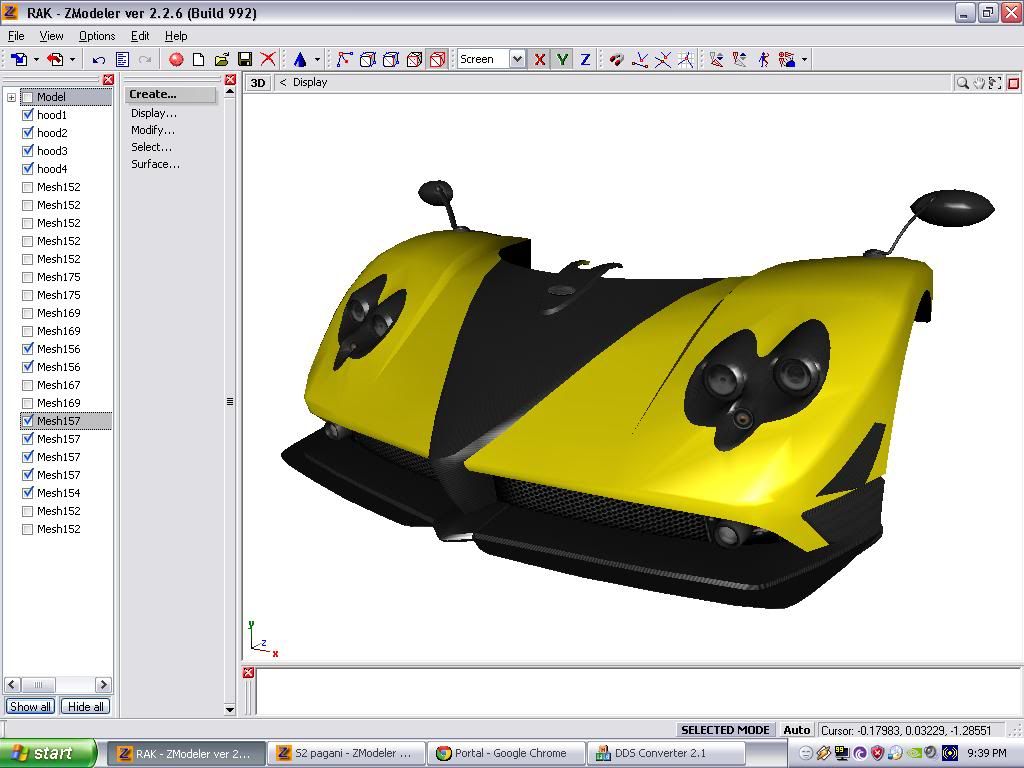Expand the Model tree node
1024x768 pixels.
11,97
